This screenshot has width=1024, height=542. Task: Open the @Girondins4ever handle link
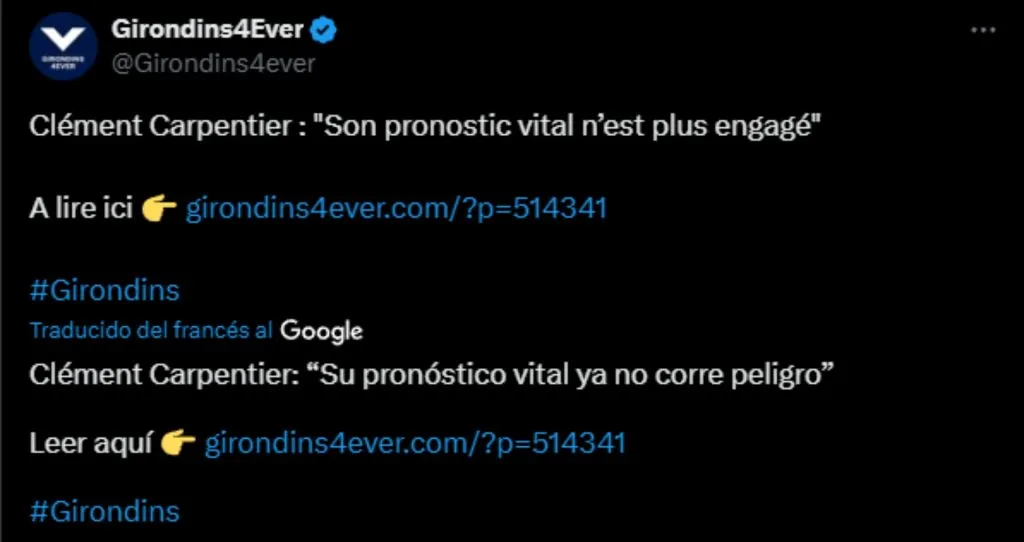[x=213, y=64]
